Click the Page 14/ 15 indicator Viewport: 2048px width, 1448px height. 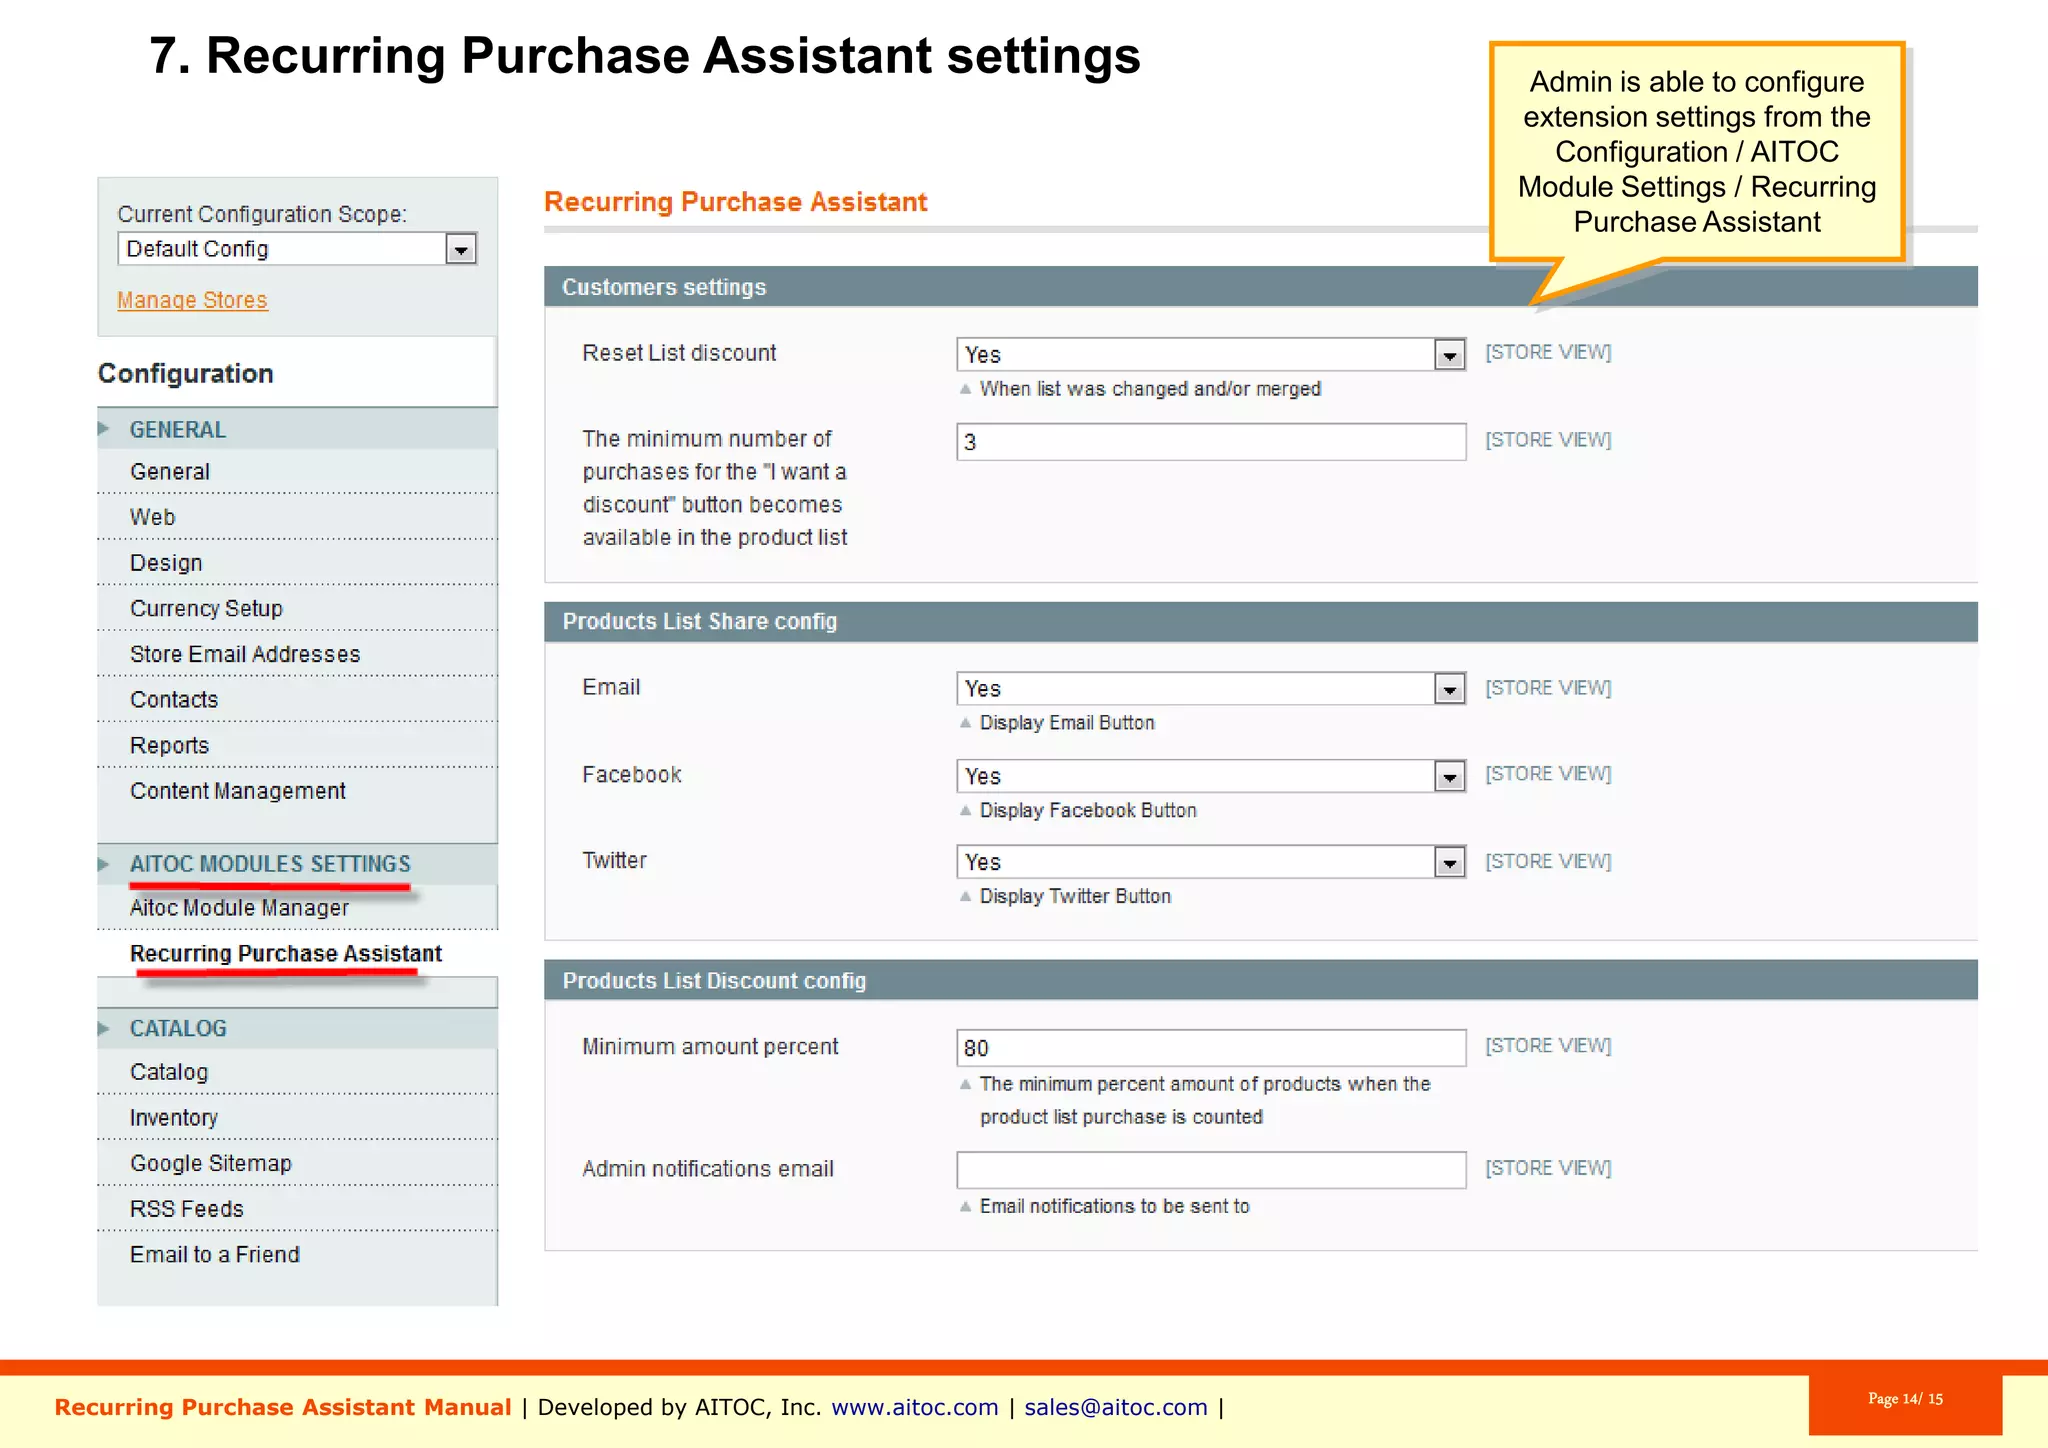click(x=1905, y=1400)
